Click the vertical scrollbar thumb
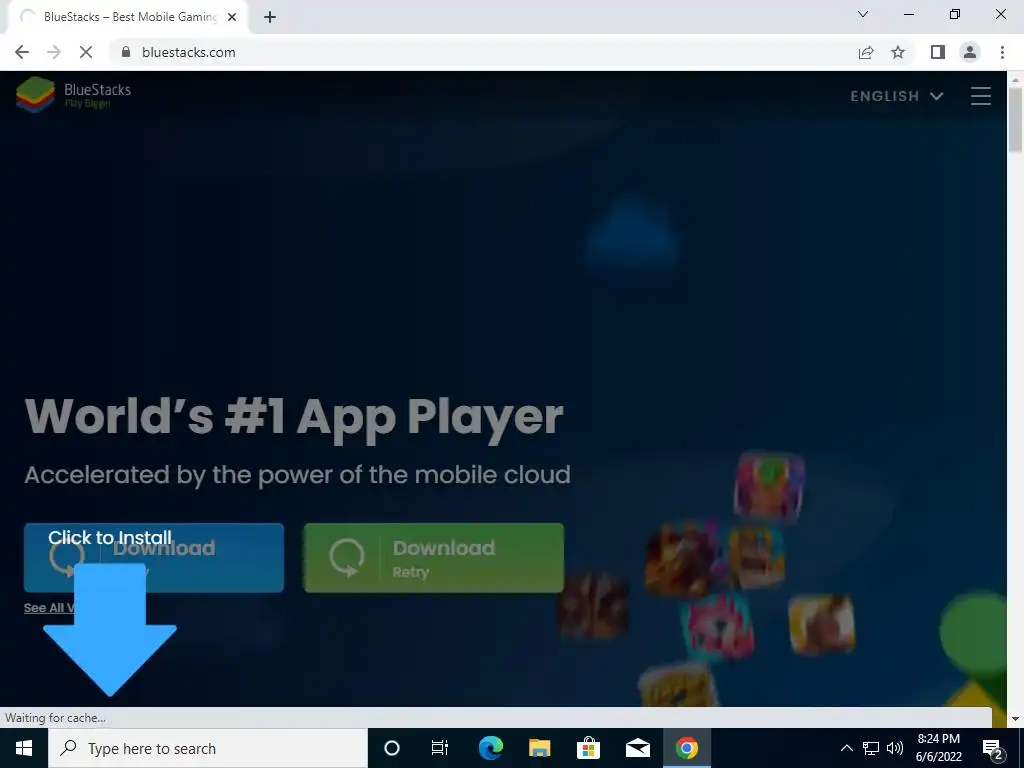1024x768 pixels. 1015,120
